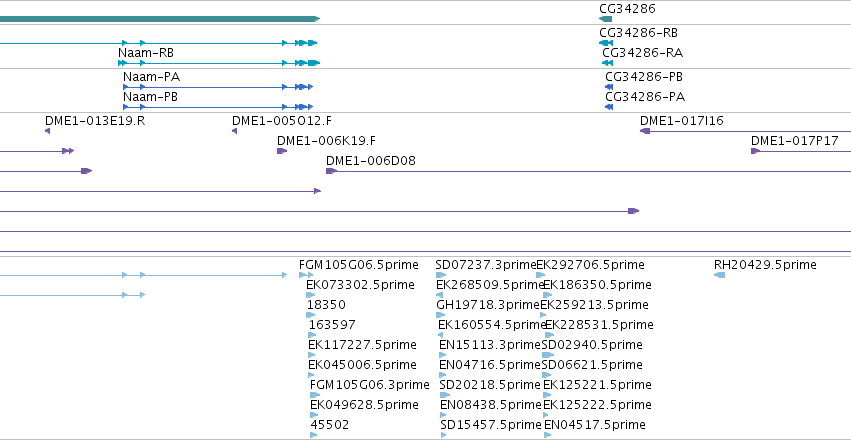Click the DME1-013E19.R clone label

tap(95, 120)
